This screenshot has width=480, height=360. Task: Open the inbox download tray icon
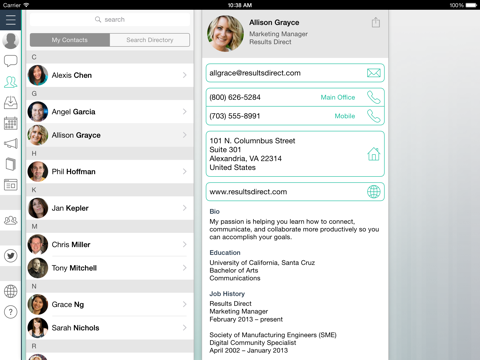(x=11, y=103)
